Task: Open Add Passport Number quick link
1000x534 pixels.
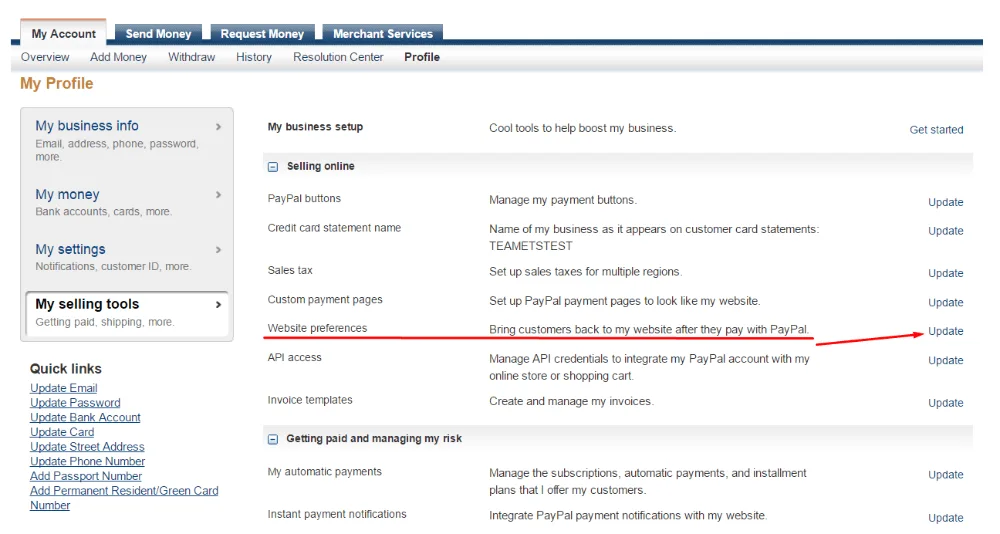Action: [85, 476]
